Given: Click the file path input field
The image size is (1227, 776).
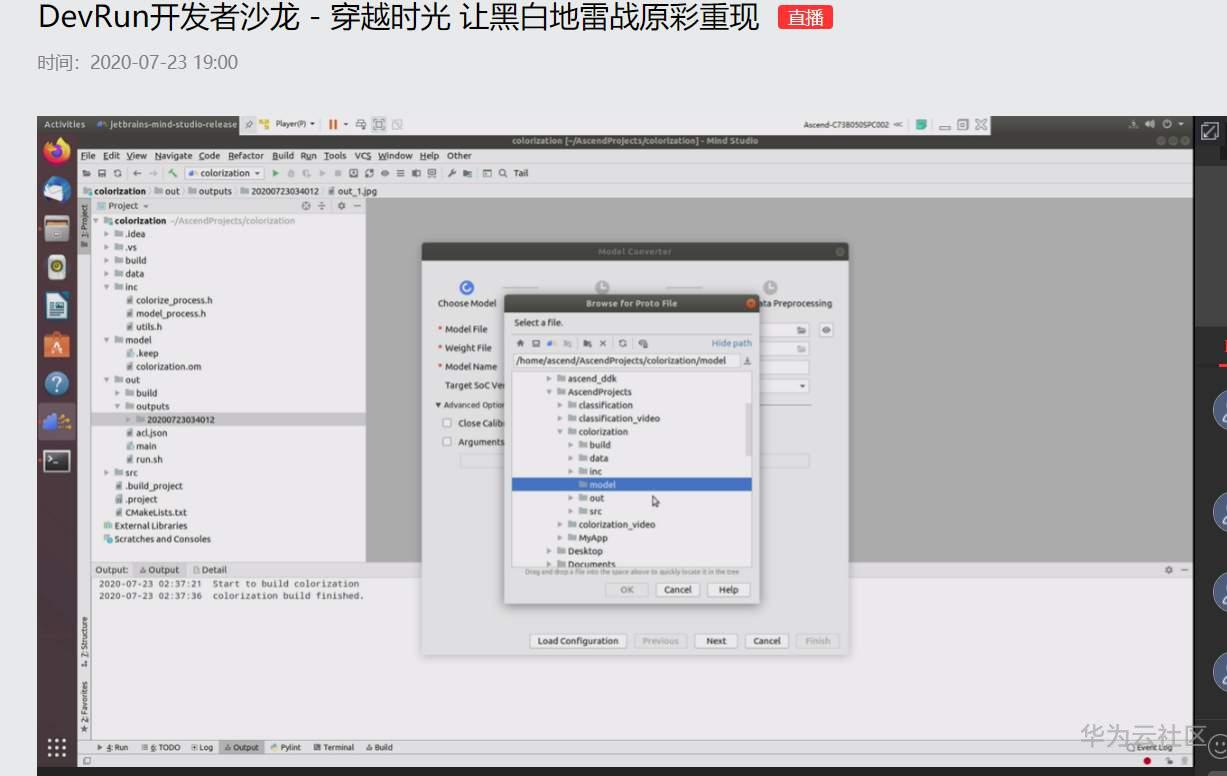Looking at the screenshot, I should pyautogui.click(x=627, y=361).
